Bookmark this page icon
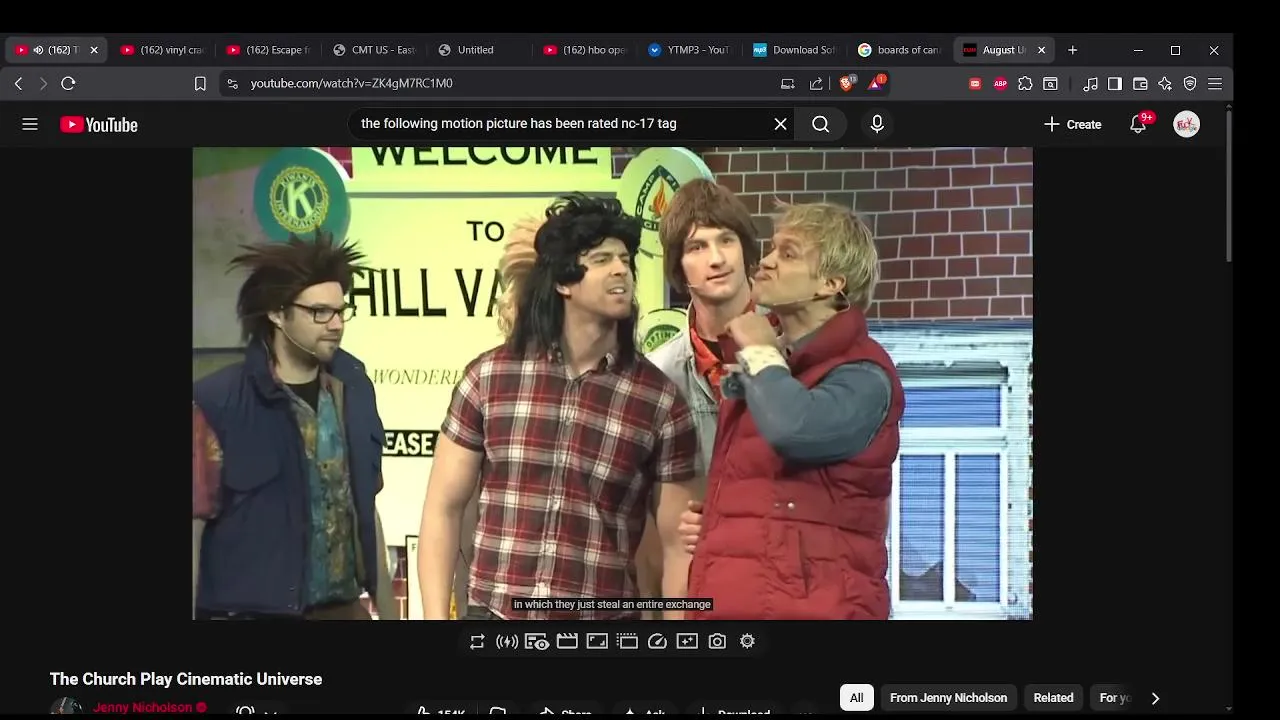 200,84
